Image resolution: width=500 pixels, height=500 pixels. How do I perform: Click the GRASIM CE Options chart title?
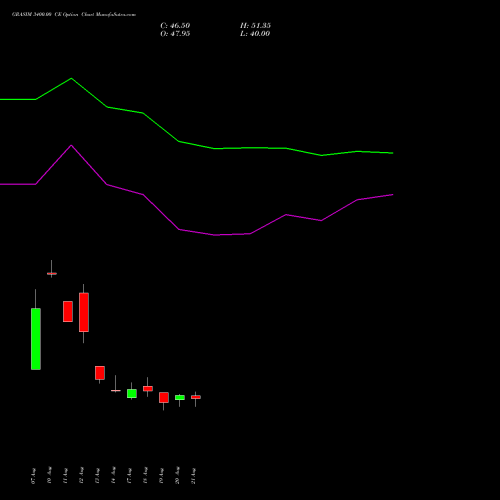pos(74,15)
